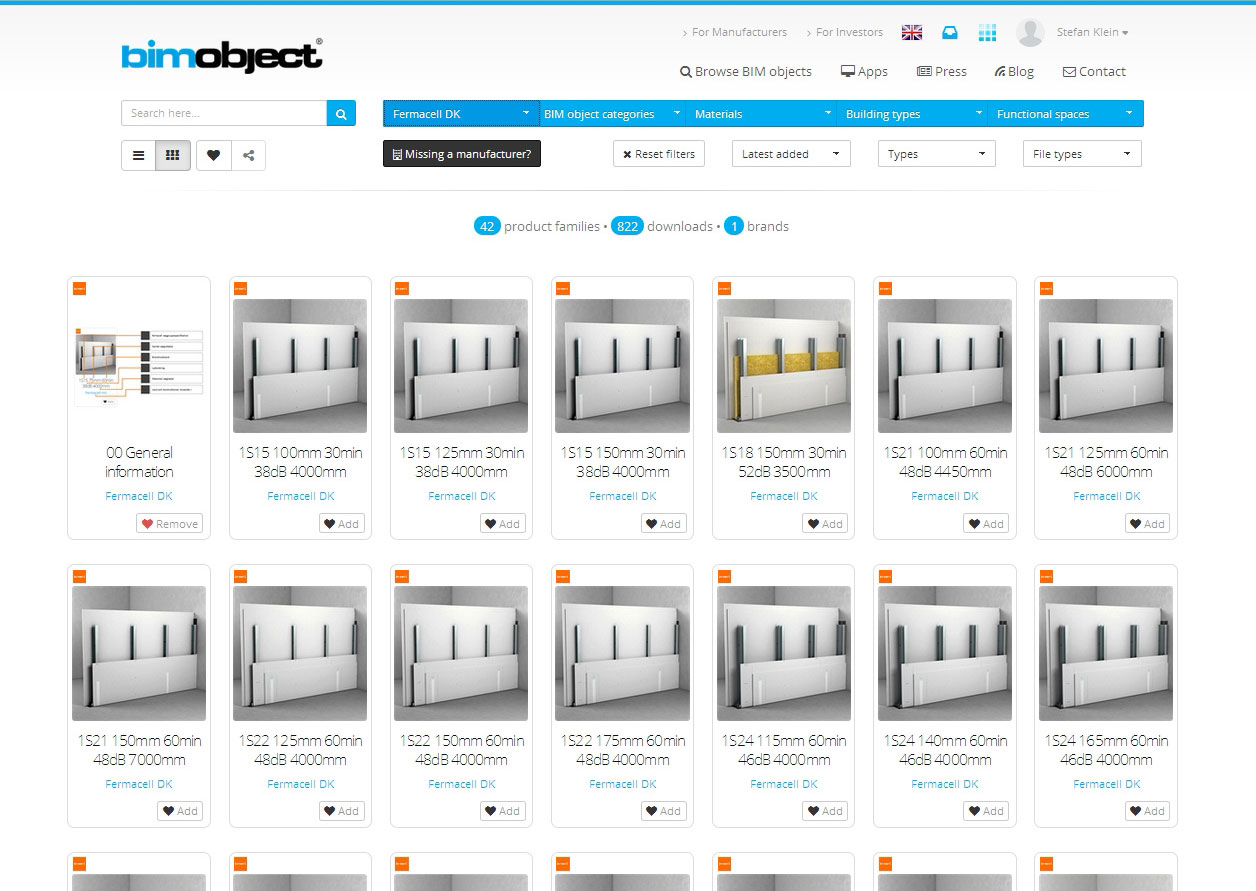Expand the Building types dropdown

(x=913, y=114)
